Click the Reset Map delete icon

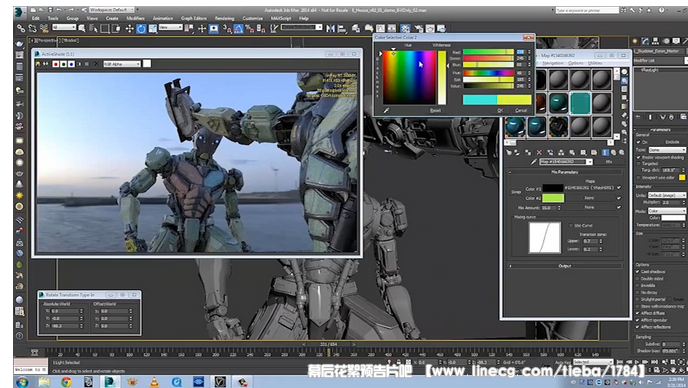click(539, 152)
